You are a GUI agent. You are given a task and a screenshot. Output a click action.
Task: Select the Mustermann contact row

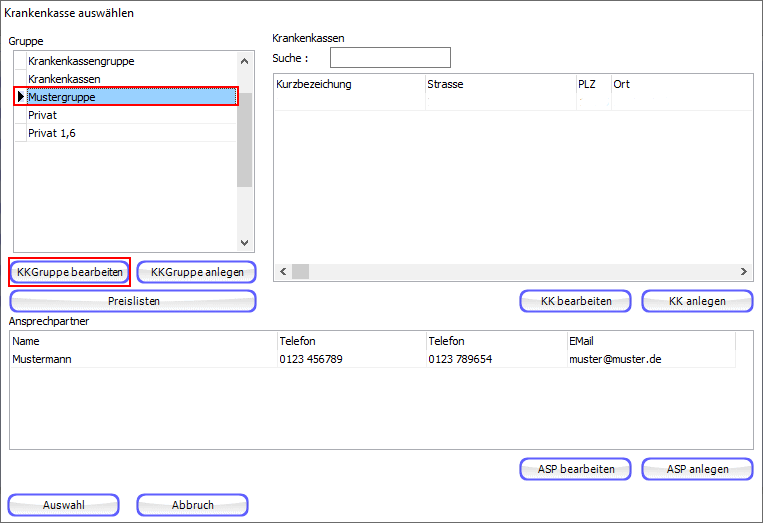coord(42,359)
